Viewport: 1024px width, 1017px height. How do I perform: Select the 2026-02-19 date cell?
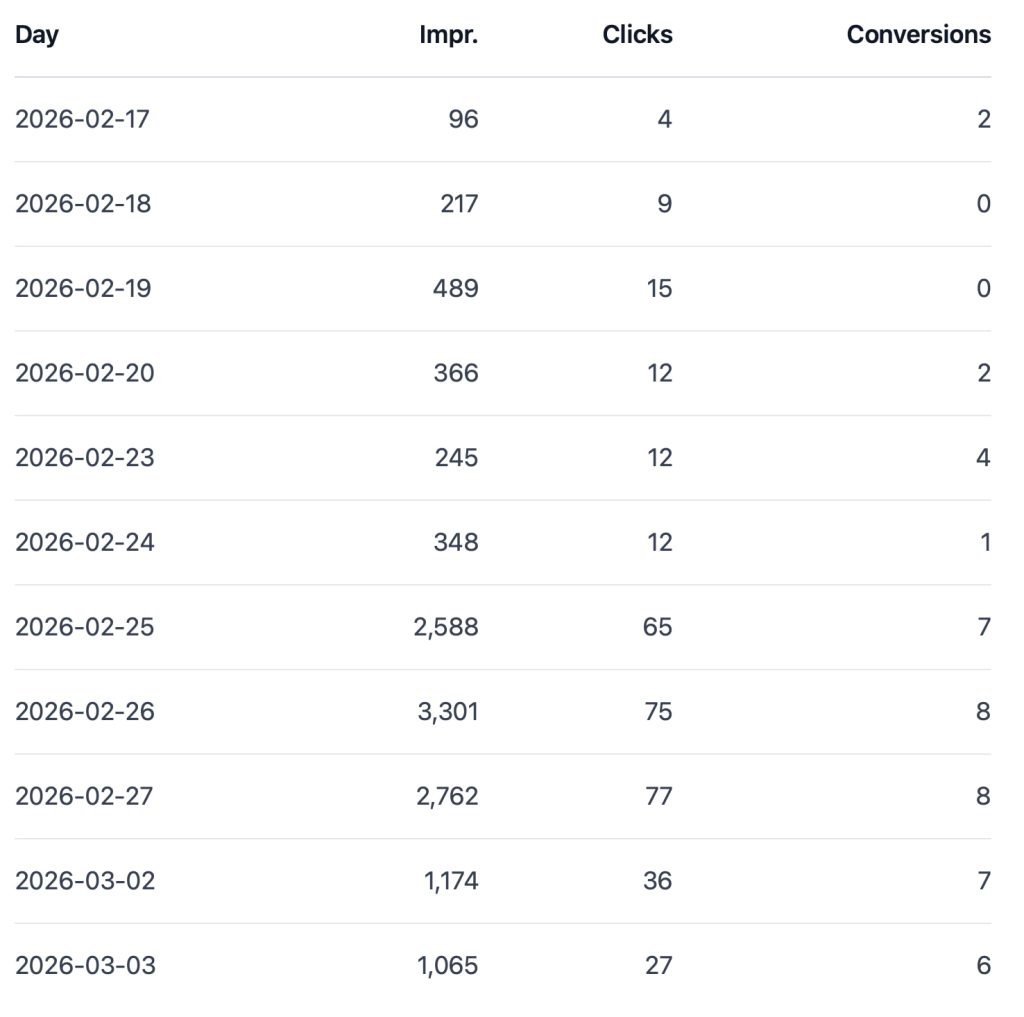point(83,289)
